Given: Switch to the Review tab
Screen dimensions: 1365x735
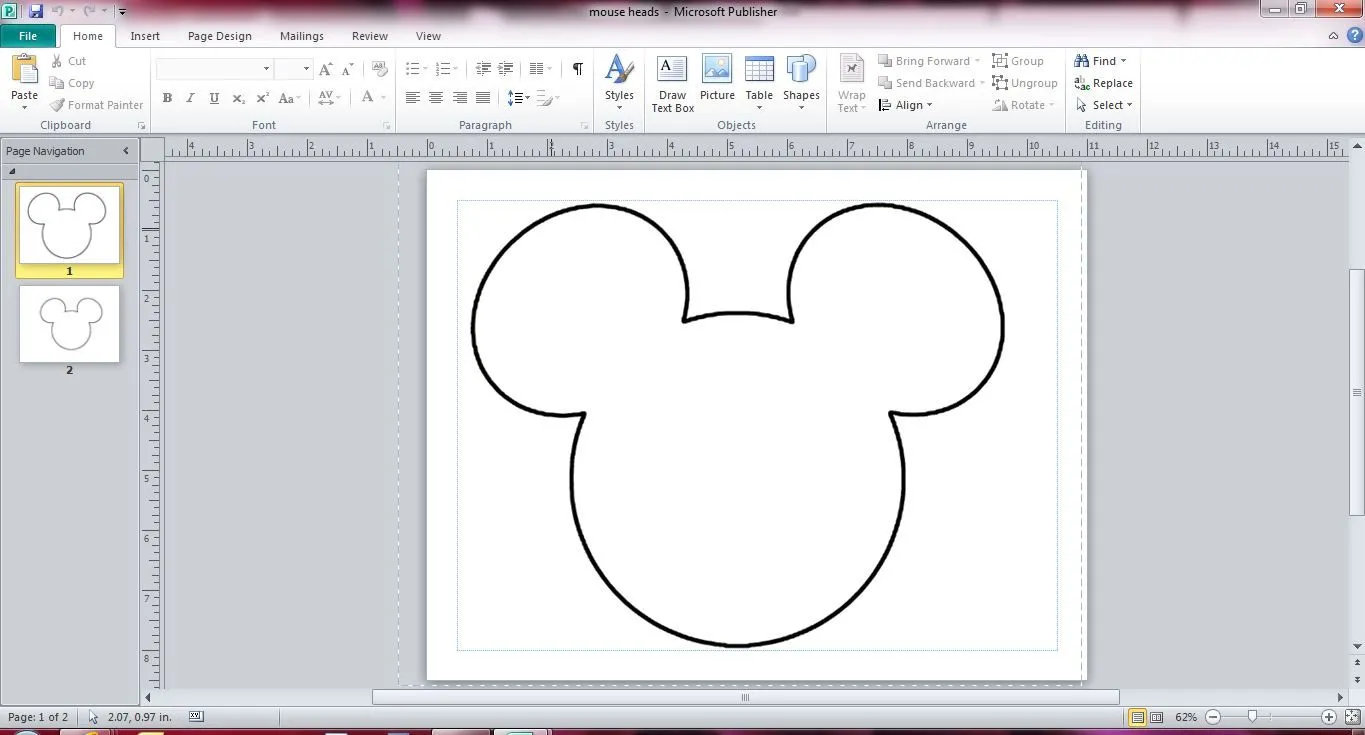Looking at the screenshot, I should click(370, 36).
